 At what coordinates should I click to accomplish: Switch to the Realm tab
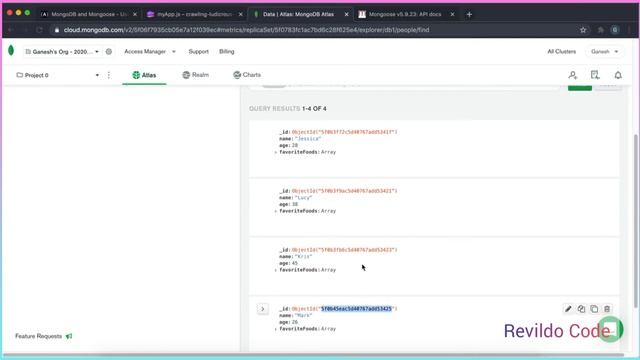196,75
